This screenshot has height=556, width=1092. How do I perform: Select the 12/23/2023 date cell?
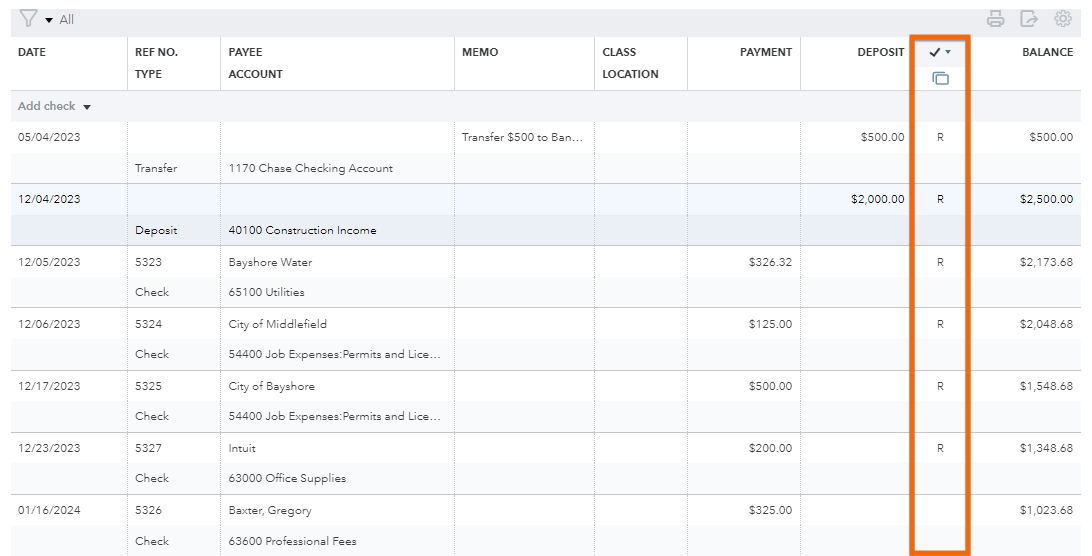point(49,448)
